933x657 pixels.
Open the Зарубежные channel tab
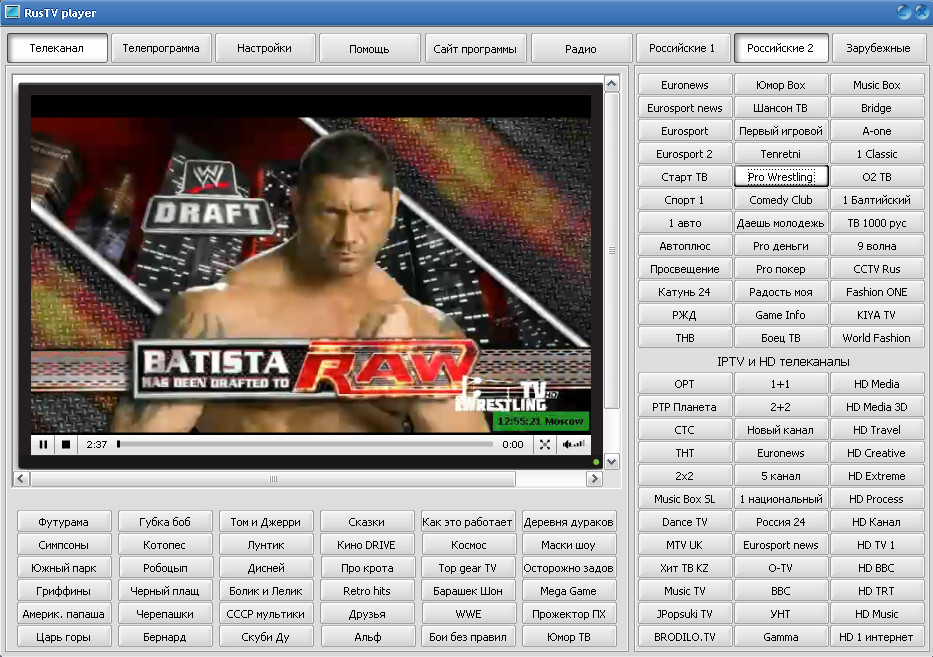(877, 48)
